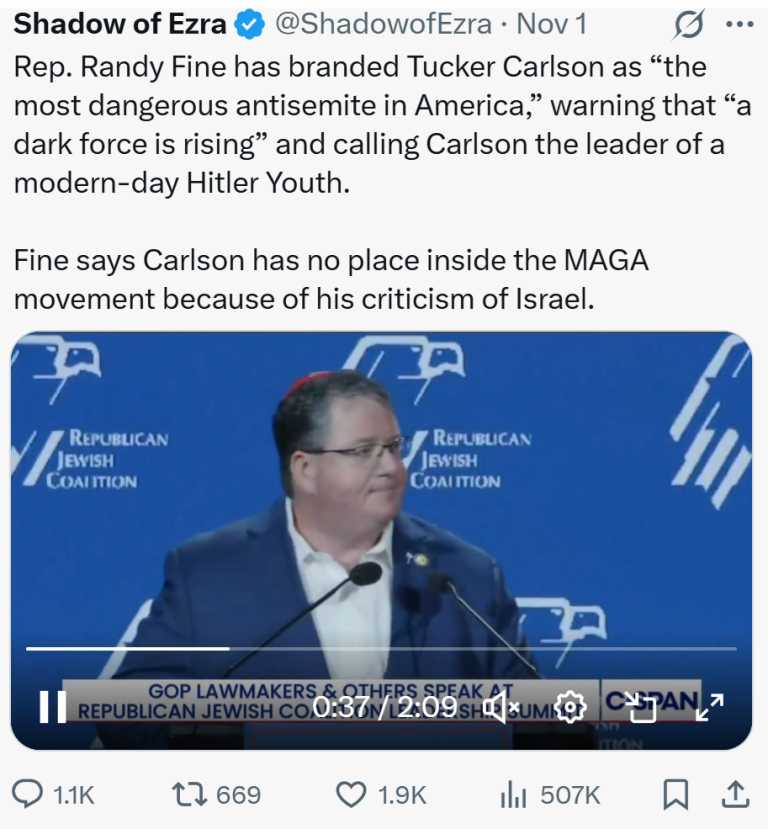Click the video timestamp 0:37 / 2:09
This screenshot has width=768, height=829.
tap(385, 707)
